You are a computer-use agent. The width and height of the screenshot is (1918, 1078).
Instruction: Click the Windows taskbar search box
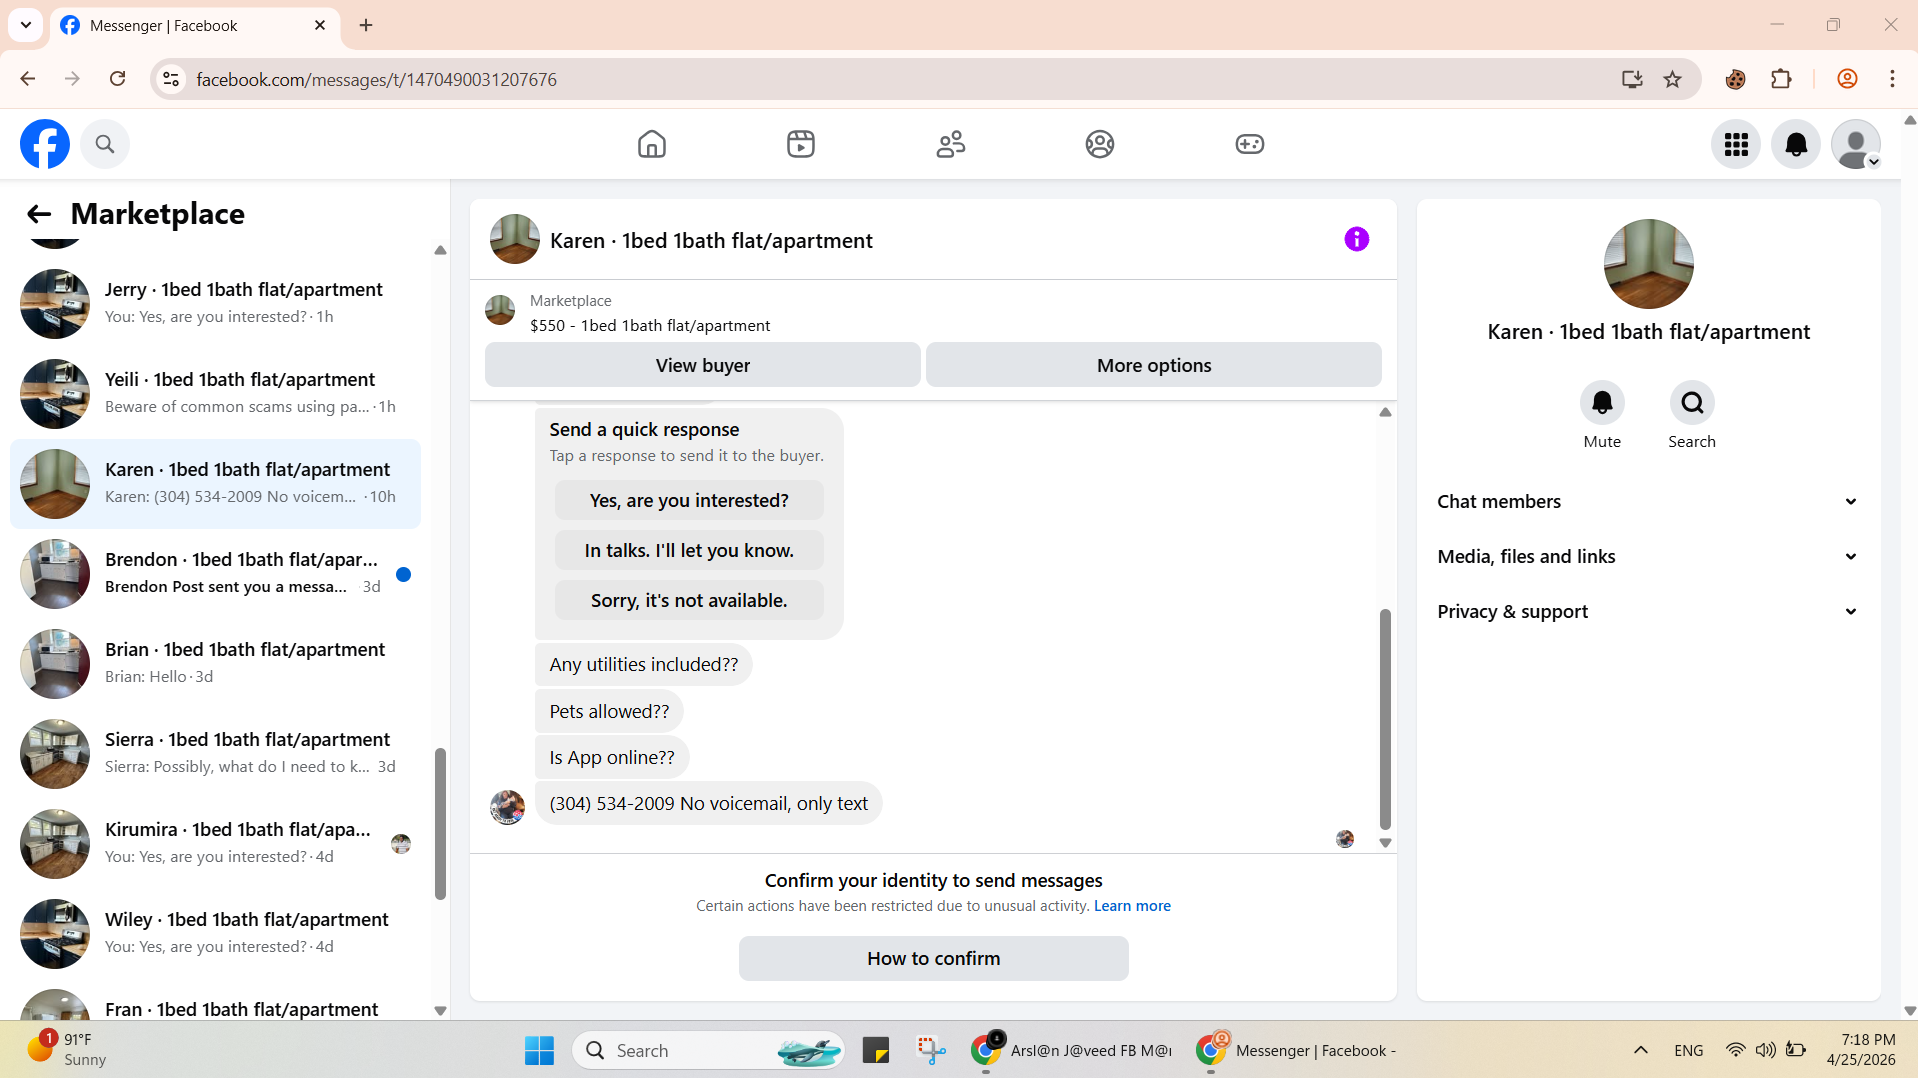[x=708, y=1051]
